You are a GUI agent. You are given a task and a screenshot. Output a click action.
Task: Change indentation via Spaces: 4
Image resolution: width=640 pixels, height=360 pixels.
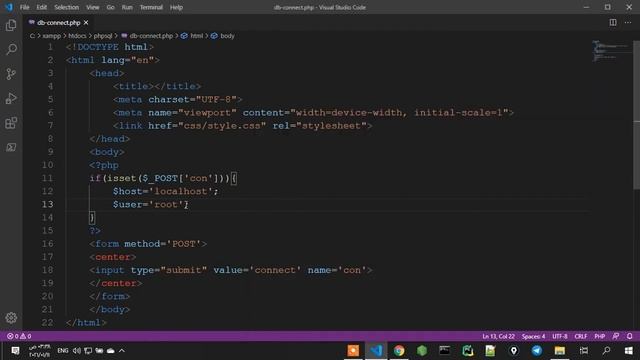(533, 336)
